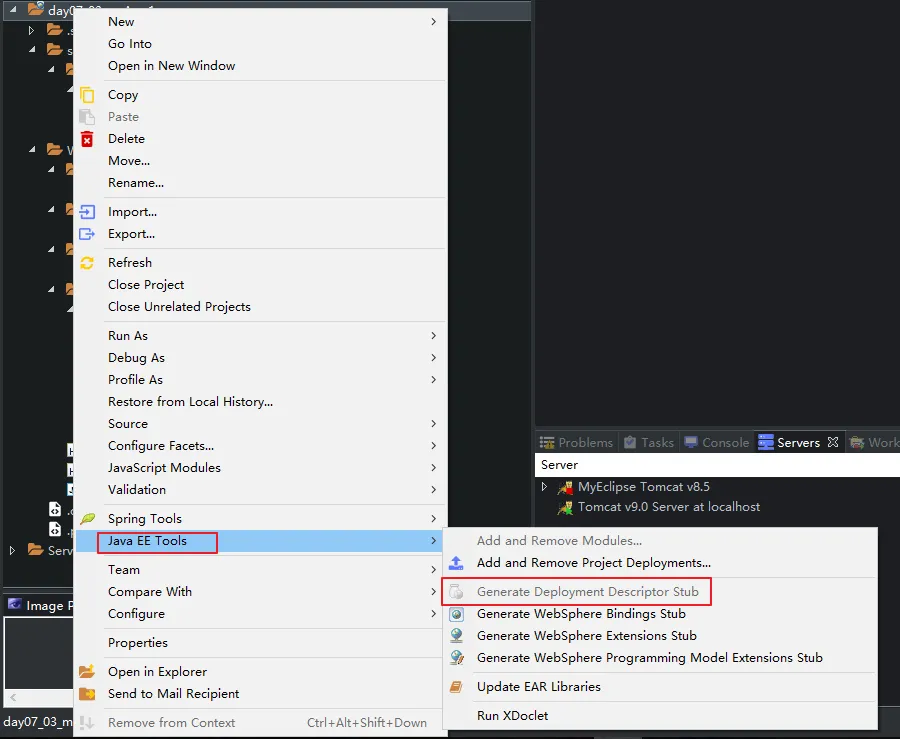Image resolution: width=900 pixels, height=739 pixels.
Task: Collapse the day07 project tree node
Action: (13, 9)
